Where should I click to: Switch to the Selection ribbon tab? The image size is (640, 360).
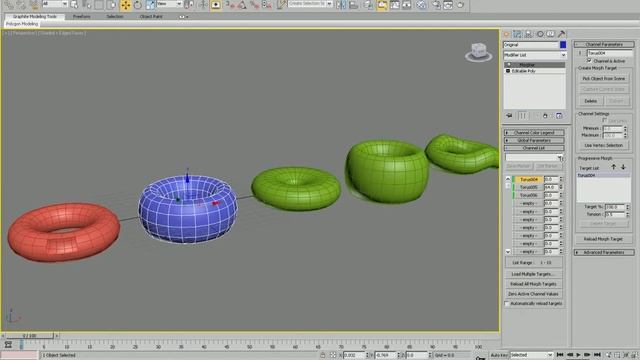point(115,16)
